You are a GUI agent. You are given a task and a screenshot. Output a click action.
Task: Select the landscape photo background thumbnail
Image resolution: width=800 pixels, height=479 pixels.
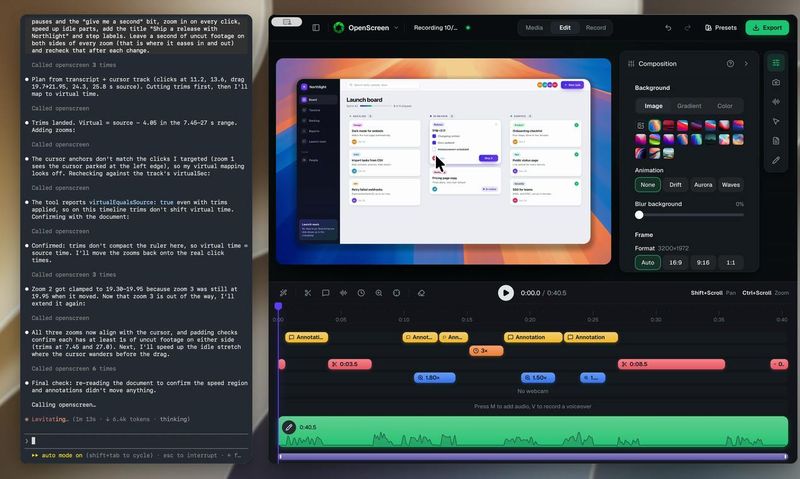pyautogui.click(x=668, y=153)
